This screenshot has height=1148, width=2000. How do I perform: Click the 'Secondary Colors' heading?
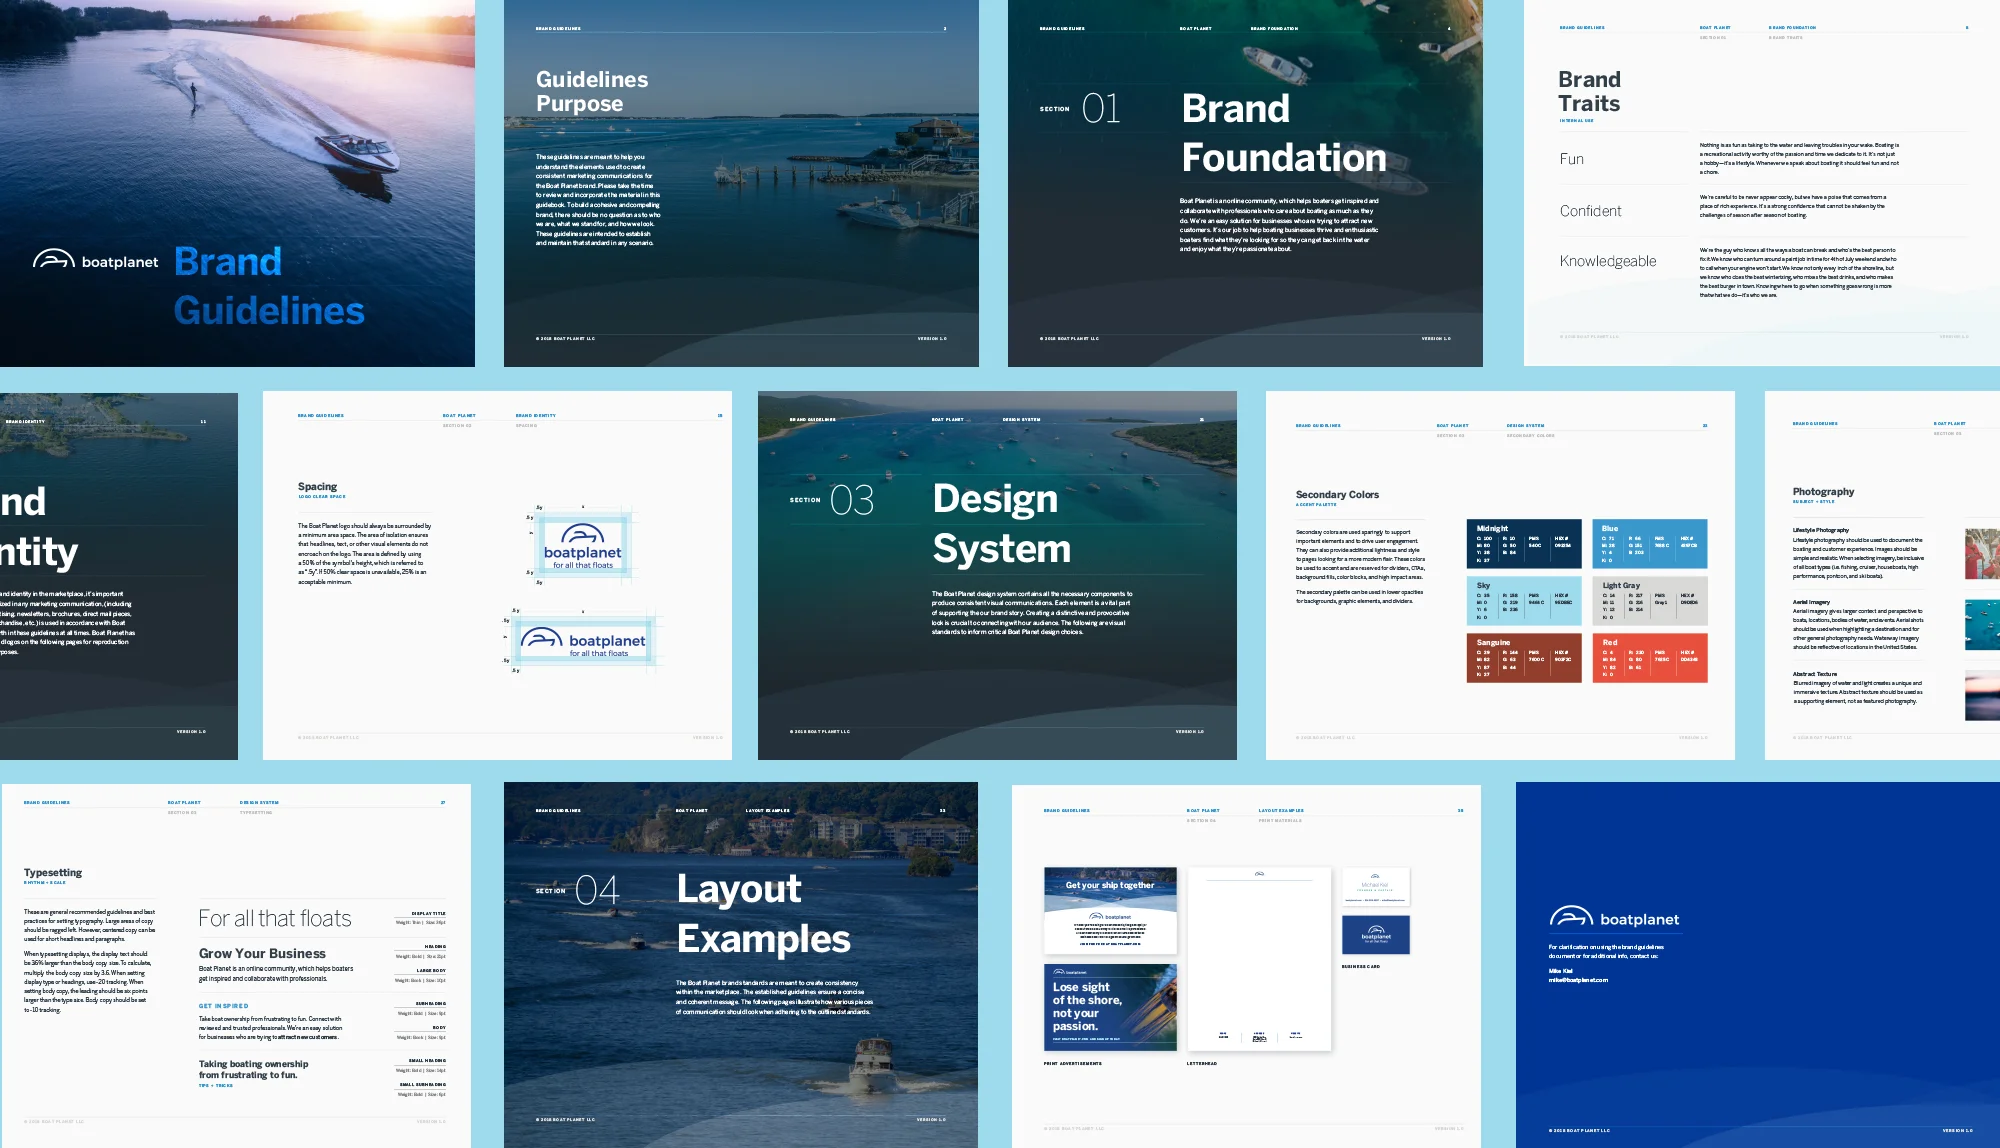coord(1337,494)
